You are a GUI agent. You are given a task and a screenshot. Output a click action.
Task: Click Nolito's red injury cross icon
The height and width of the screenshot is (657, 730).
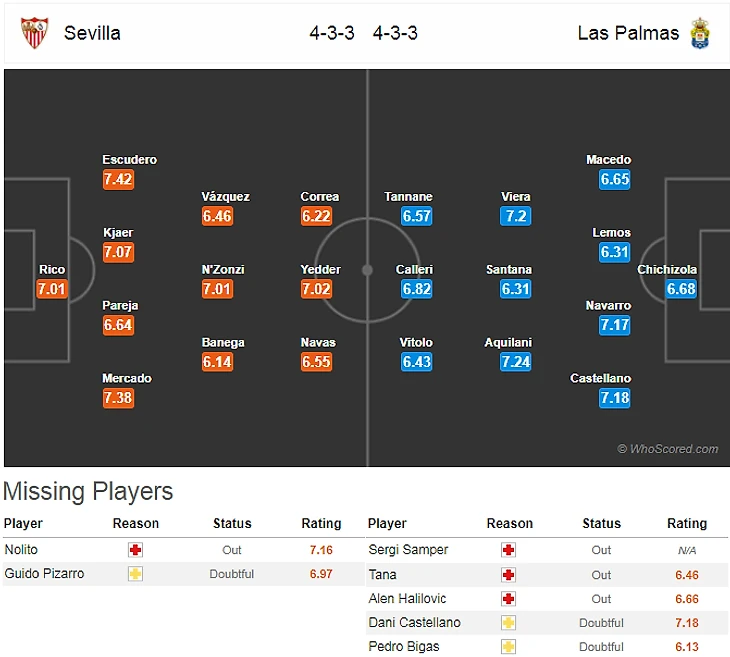click(x=136, y=550)
